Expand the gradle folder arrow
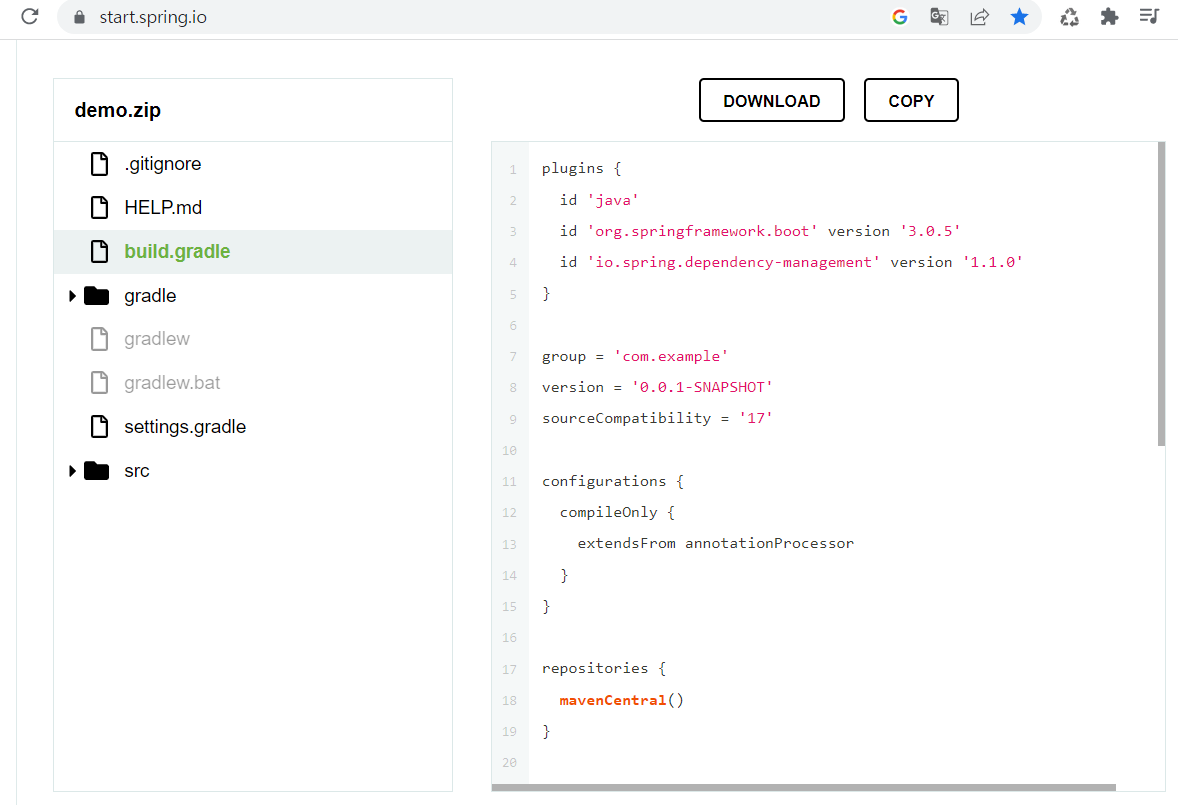 pyautogui.click(x=72, y=296)
